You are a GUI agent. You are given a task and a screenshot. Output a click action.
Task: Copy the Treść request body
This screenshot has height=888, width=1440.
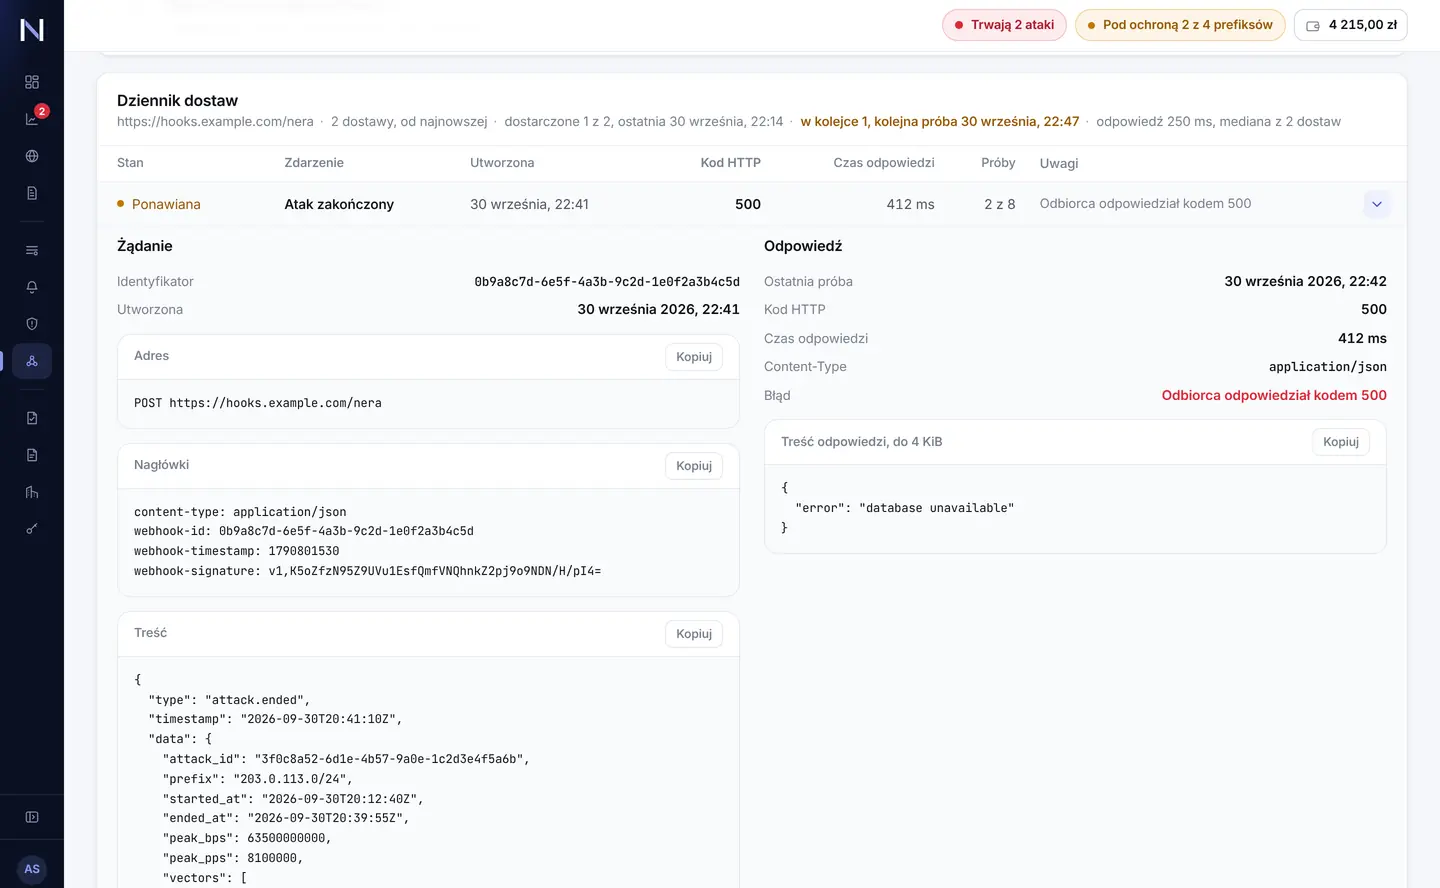click(x=694, y=634)
